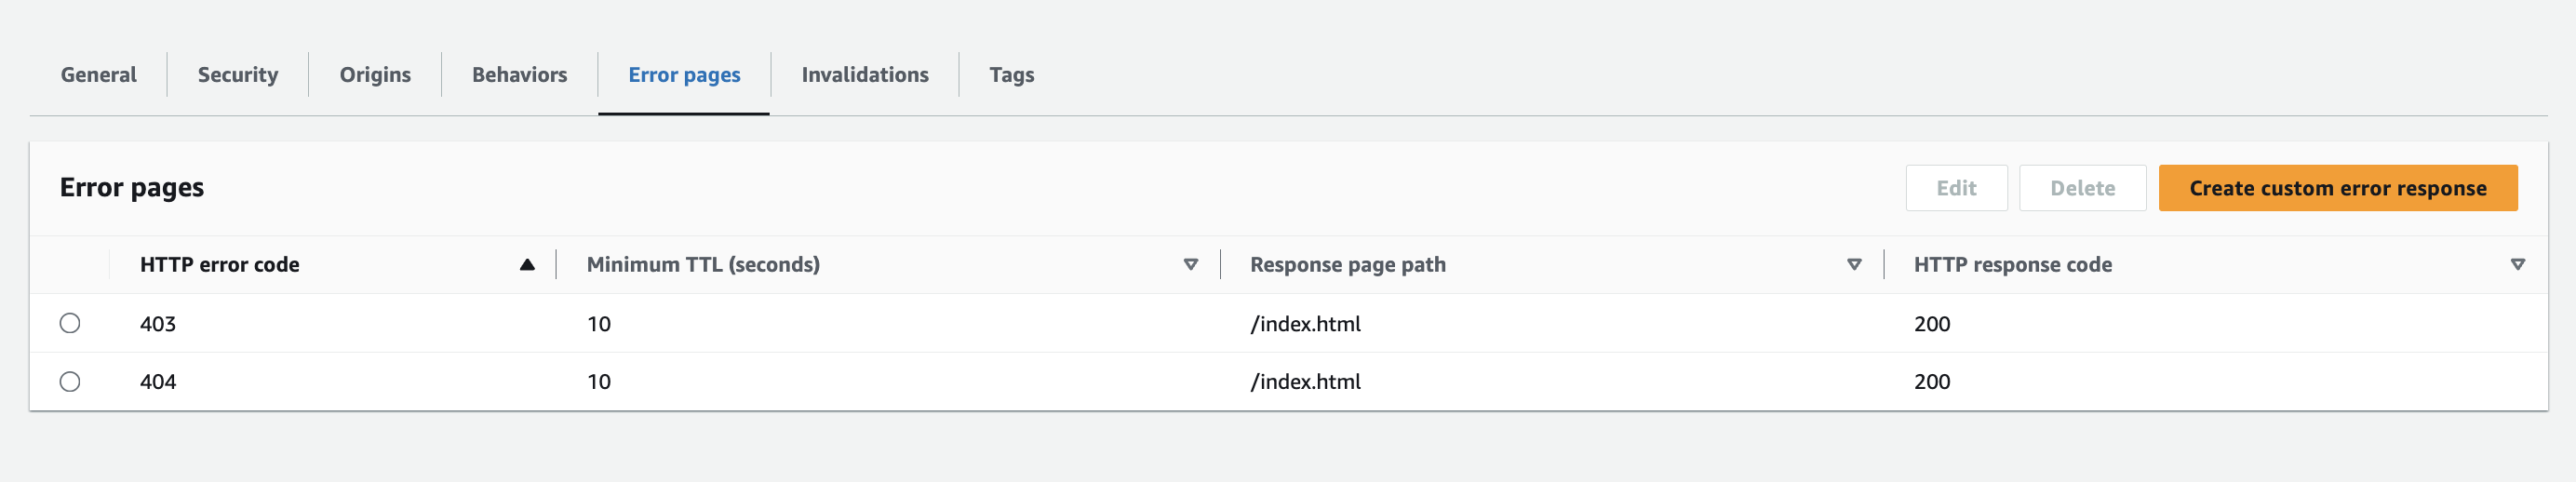Select the 403 error code radio button

[x=70, y=323]
